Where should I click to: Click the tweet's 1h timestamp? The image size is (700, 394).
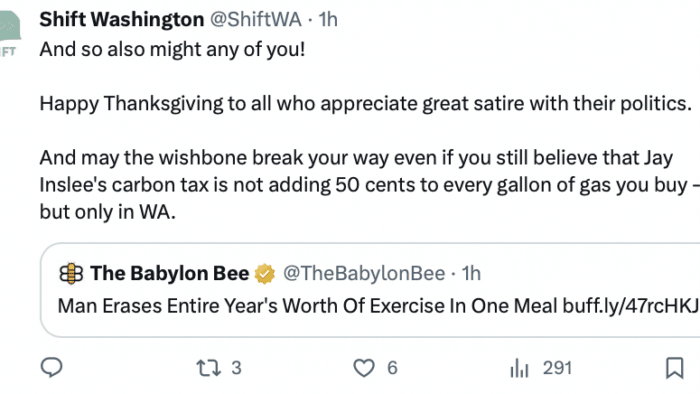click(328, 20)
